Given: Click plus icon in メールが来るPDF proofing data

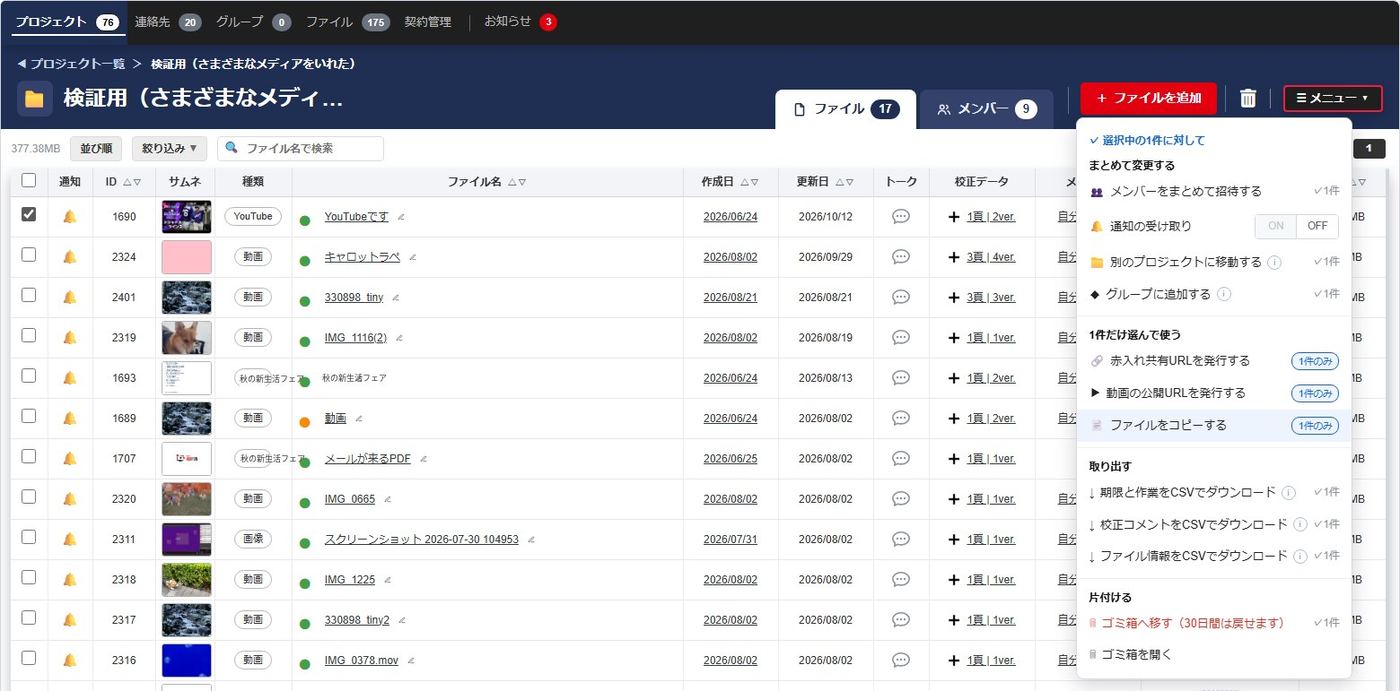Looking at the screenshot, I should pyautogui.click(x=954, y=459).
